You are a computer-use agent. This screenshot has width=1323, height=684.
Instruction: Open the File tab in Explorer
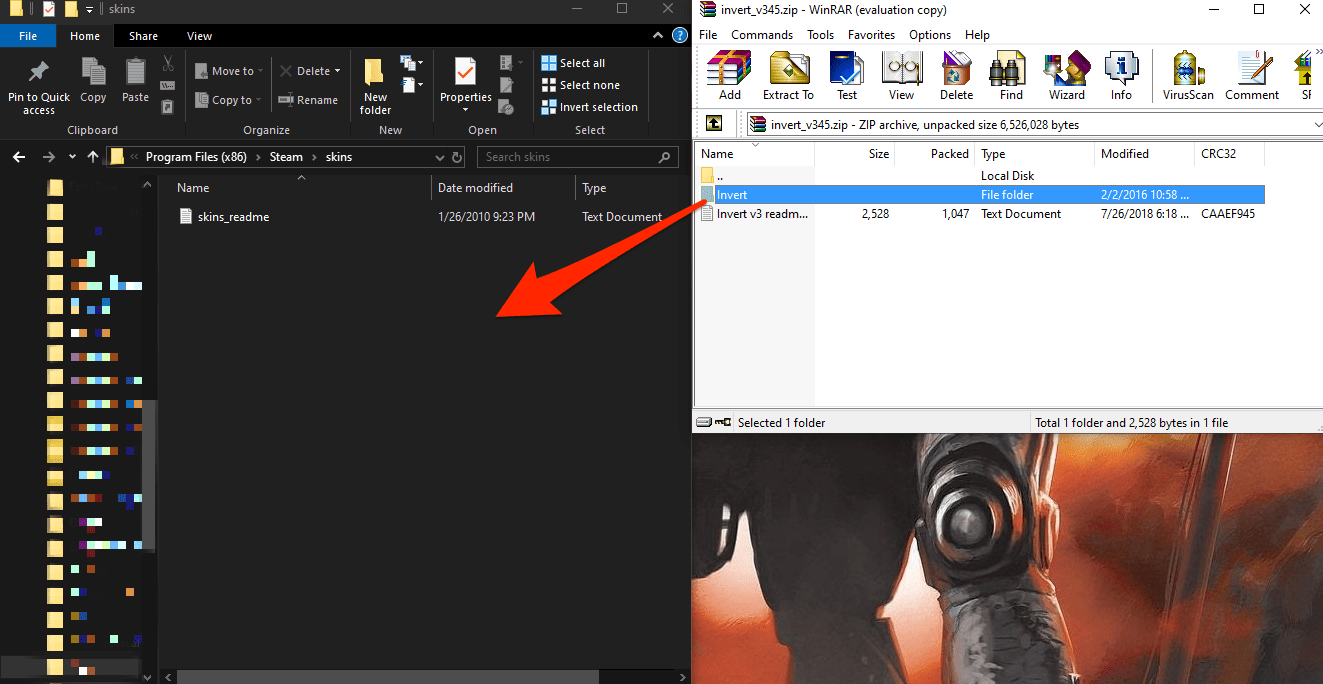pyautogui.click(x=28, y=36)
